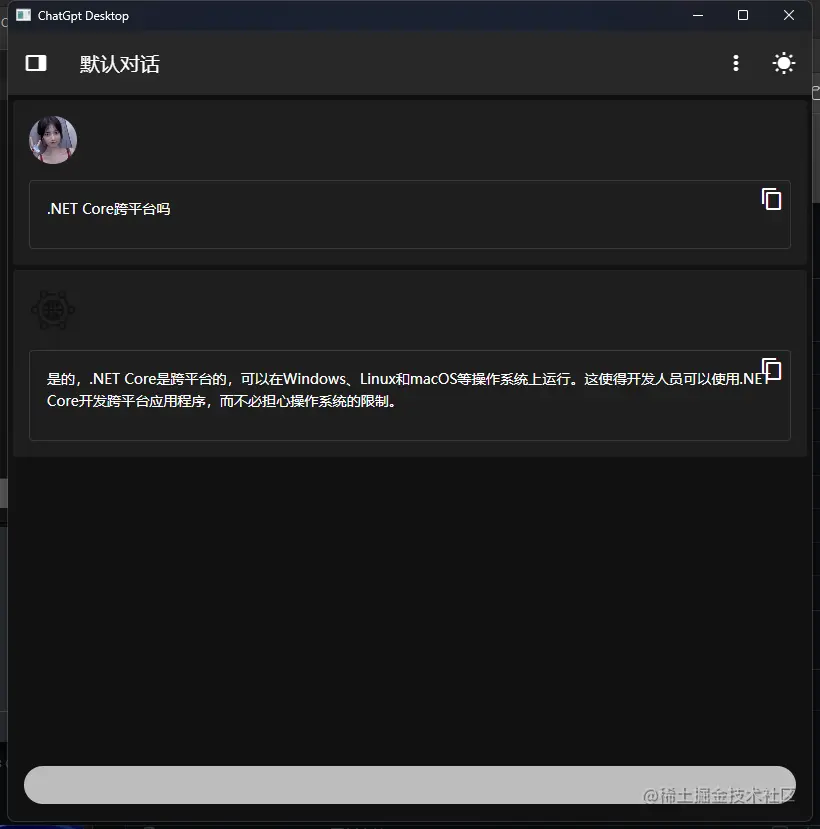Close the ChatGpt Desktop window

[x=789, y=15]
